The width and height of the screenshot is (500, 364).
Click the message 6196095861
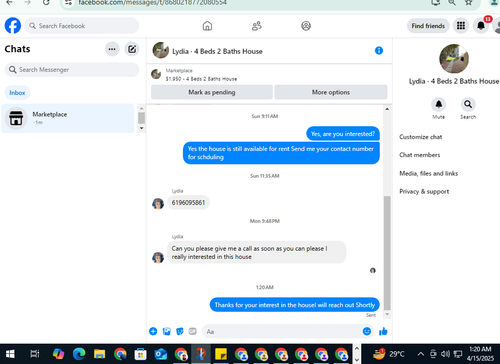[188, 203]
